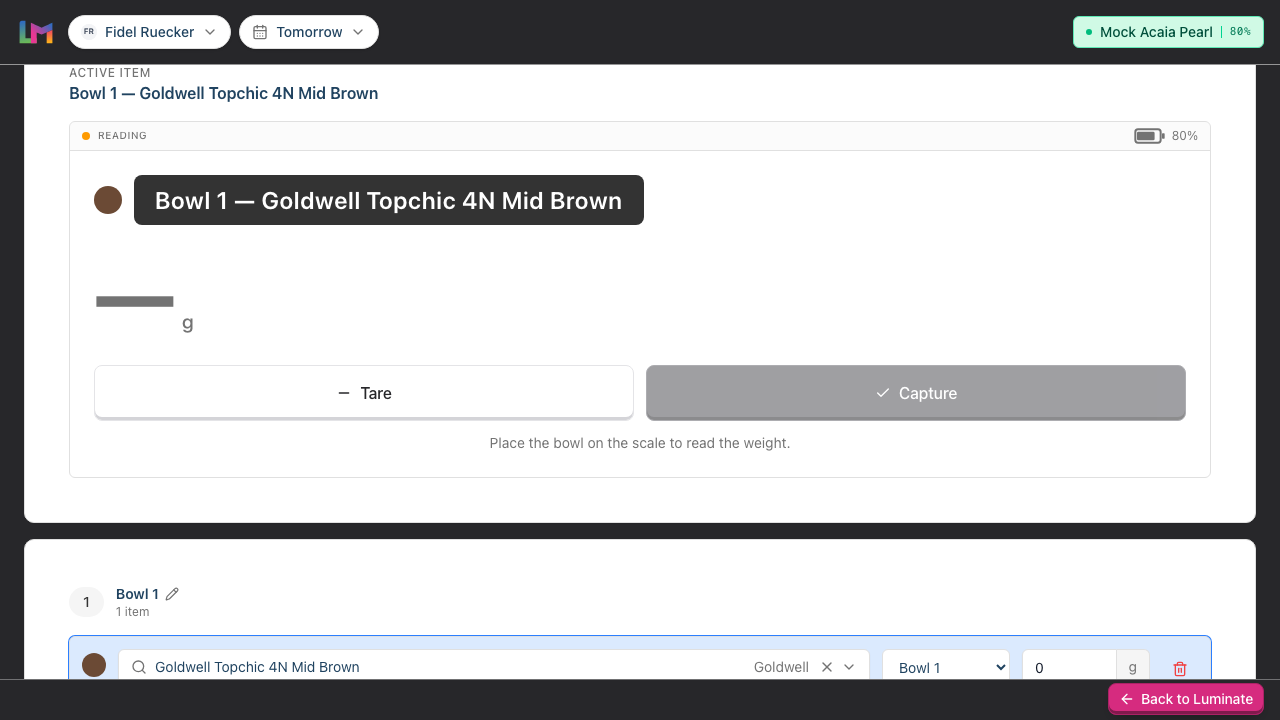Screen dimensions: 1280x720
Task: Clear the selected Goldwell product
Action: pyautogui.click(x=827, y=667)
